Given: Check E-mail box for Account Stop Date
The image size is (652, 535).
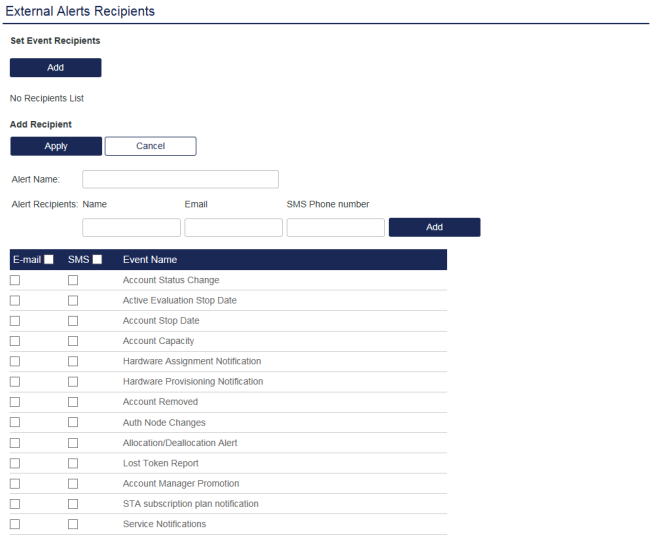Looking at the screenshot, I should 15,321.
